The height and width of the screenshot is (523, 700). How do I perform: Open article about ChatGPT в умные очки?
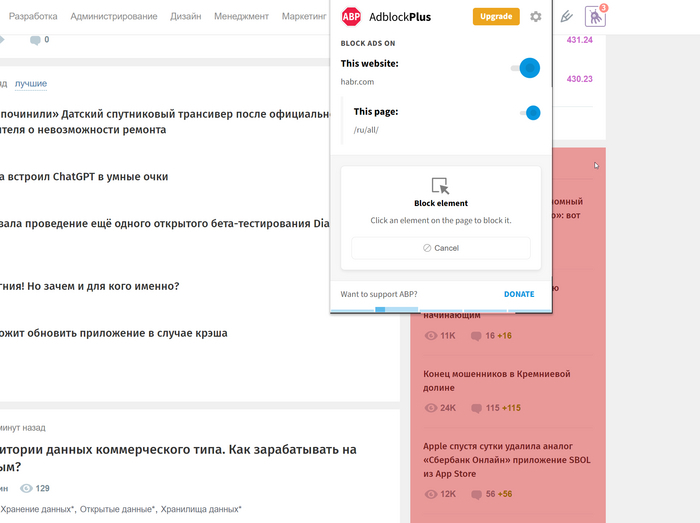coord(84,177)
